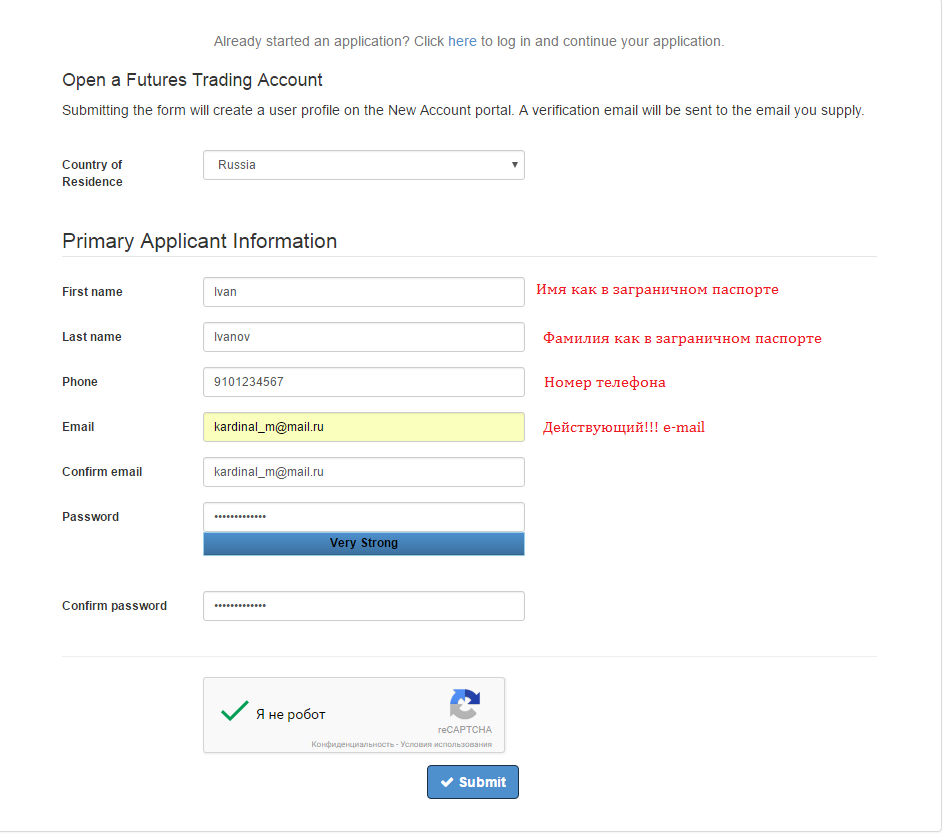
Task: Focus the Confirm email field
Action: tap(364, 472)
